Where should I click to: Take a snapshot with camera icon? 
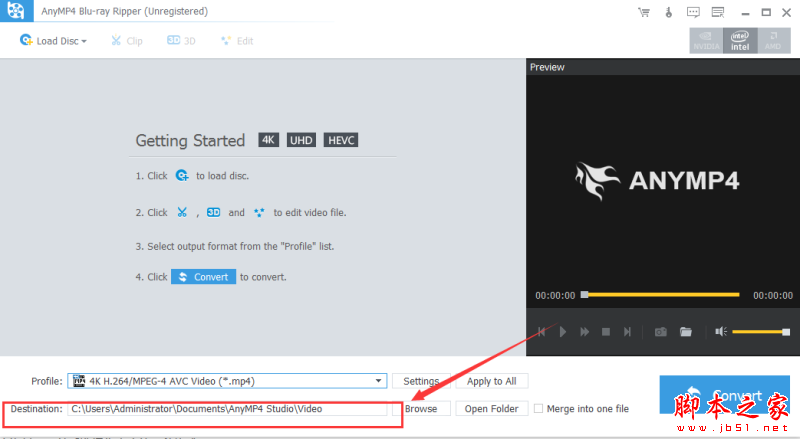[x=661, y=332]
